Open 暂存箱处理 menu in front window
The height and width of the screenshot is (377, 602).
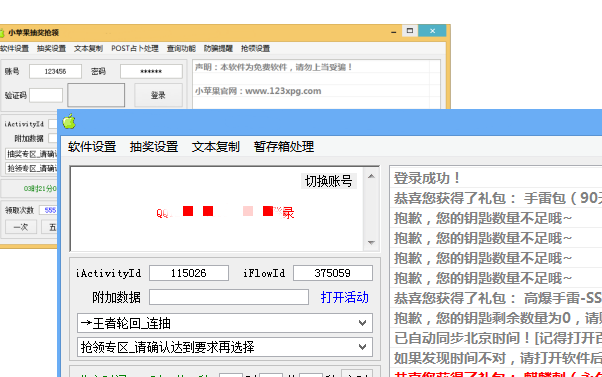[x=284, y=147]
